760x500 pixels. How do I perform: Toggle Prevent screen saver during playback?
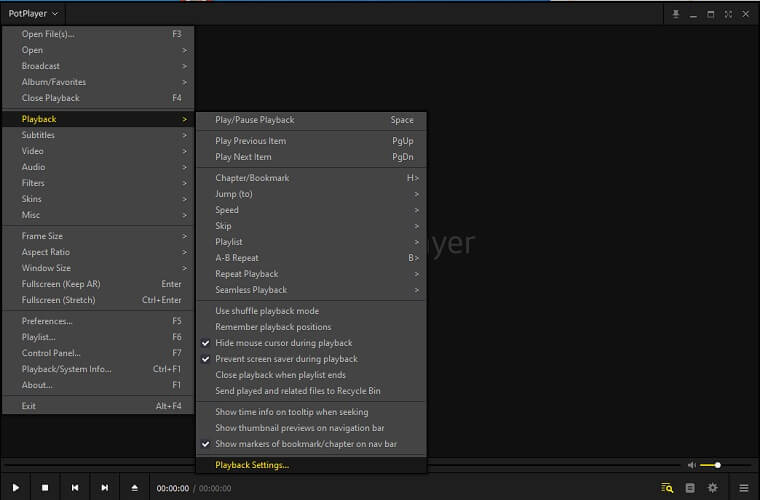click(x=311, y=359)
